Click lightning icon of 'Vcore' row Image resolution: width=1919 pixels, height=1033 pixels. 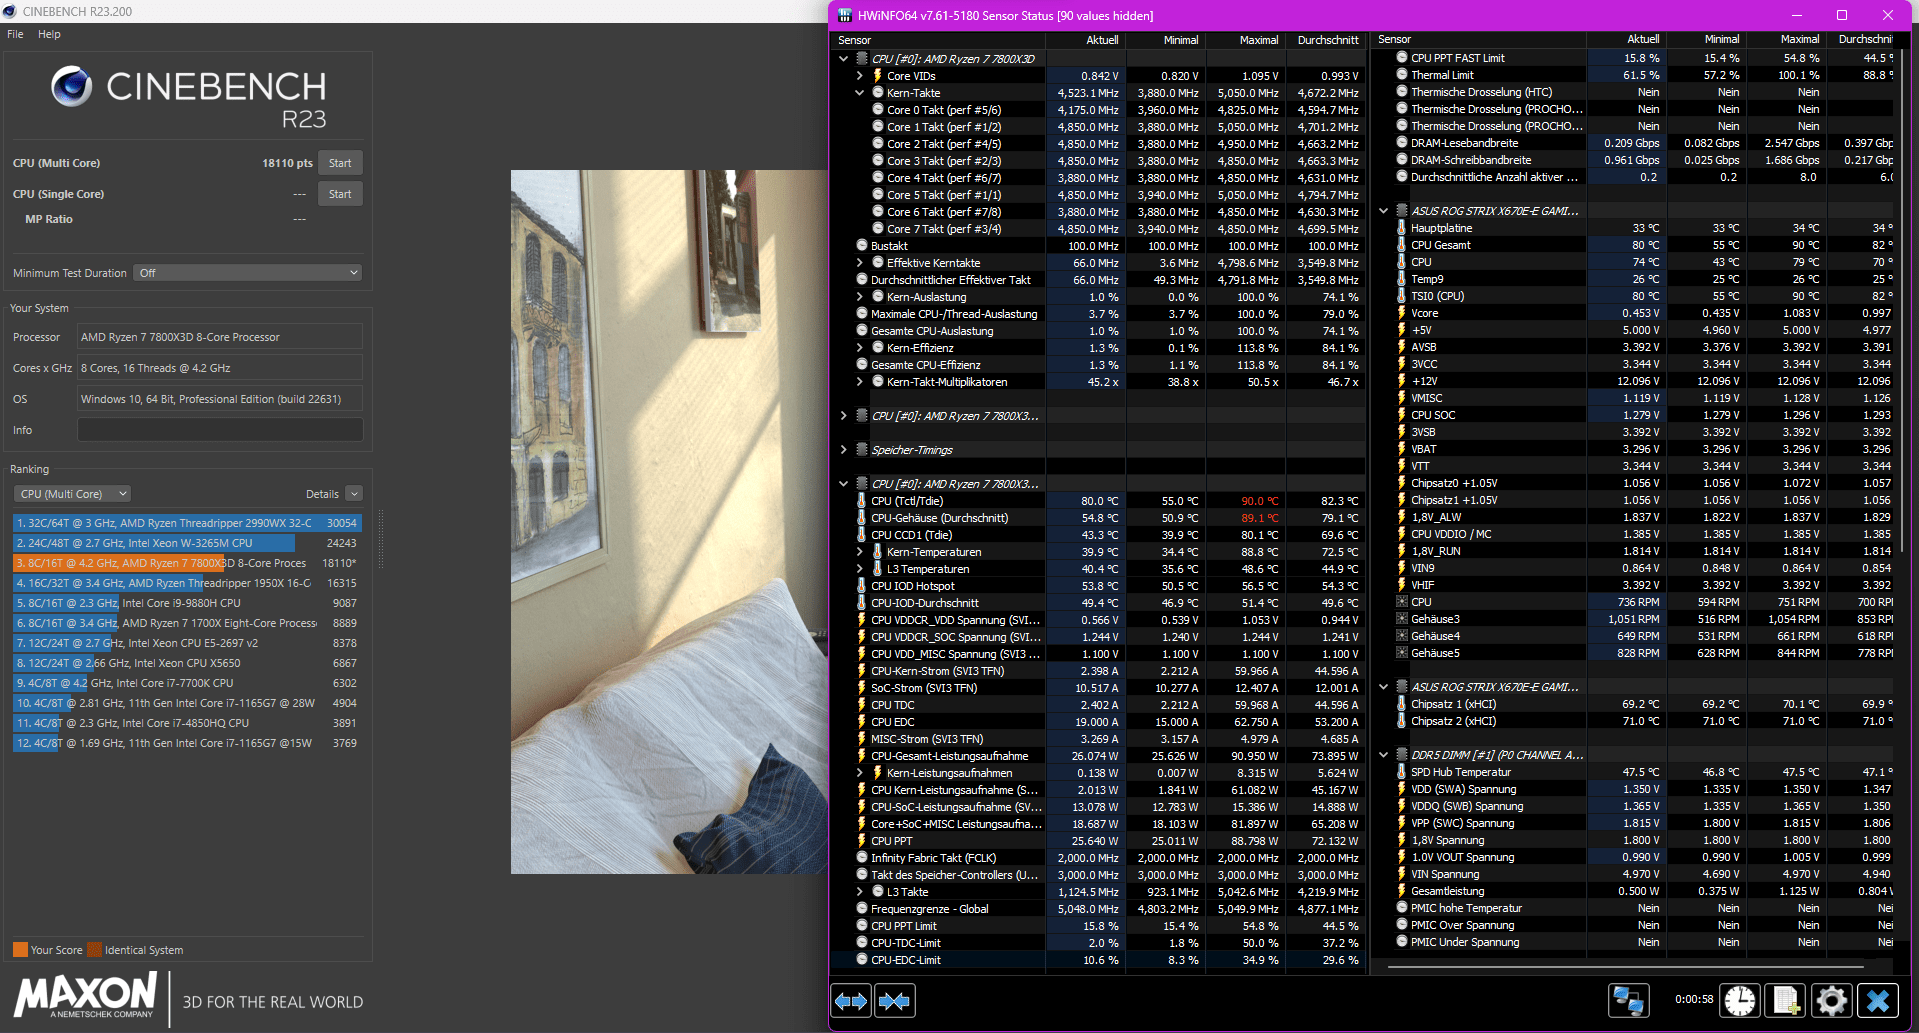[x=1401, y=313]
